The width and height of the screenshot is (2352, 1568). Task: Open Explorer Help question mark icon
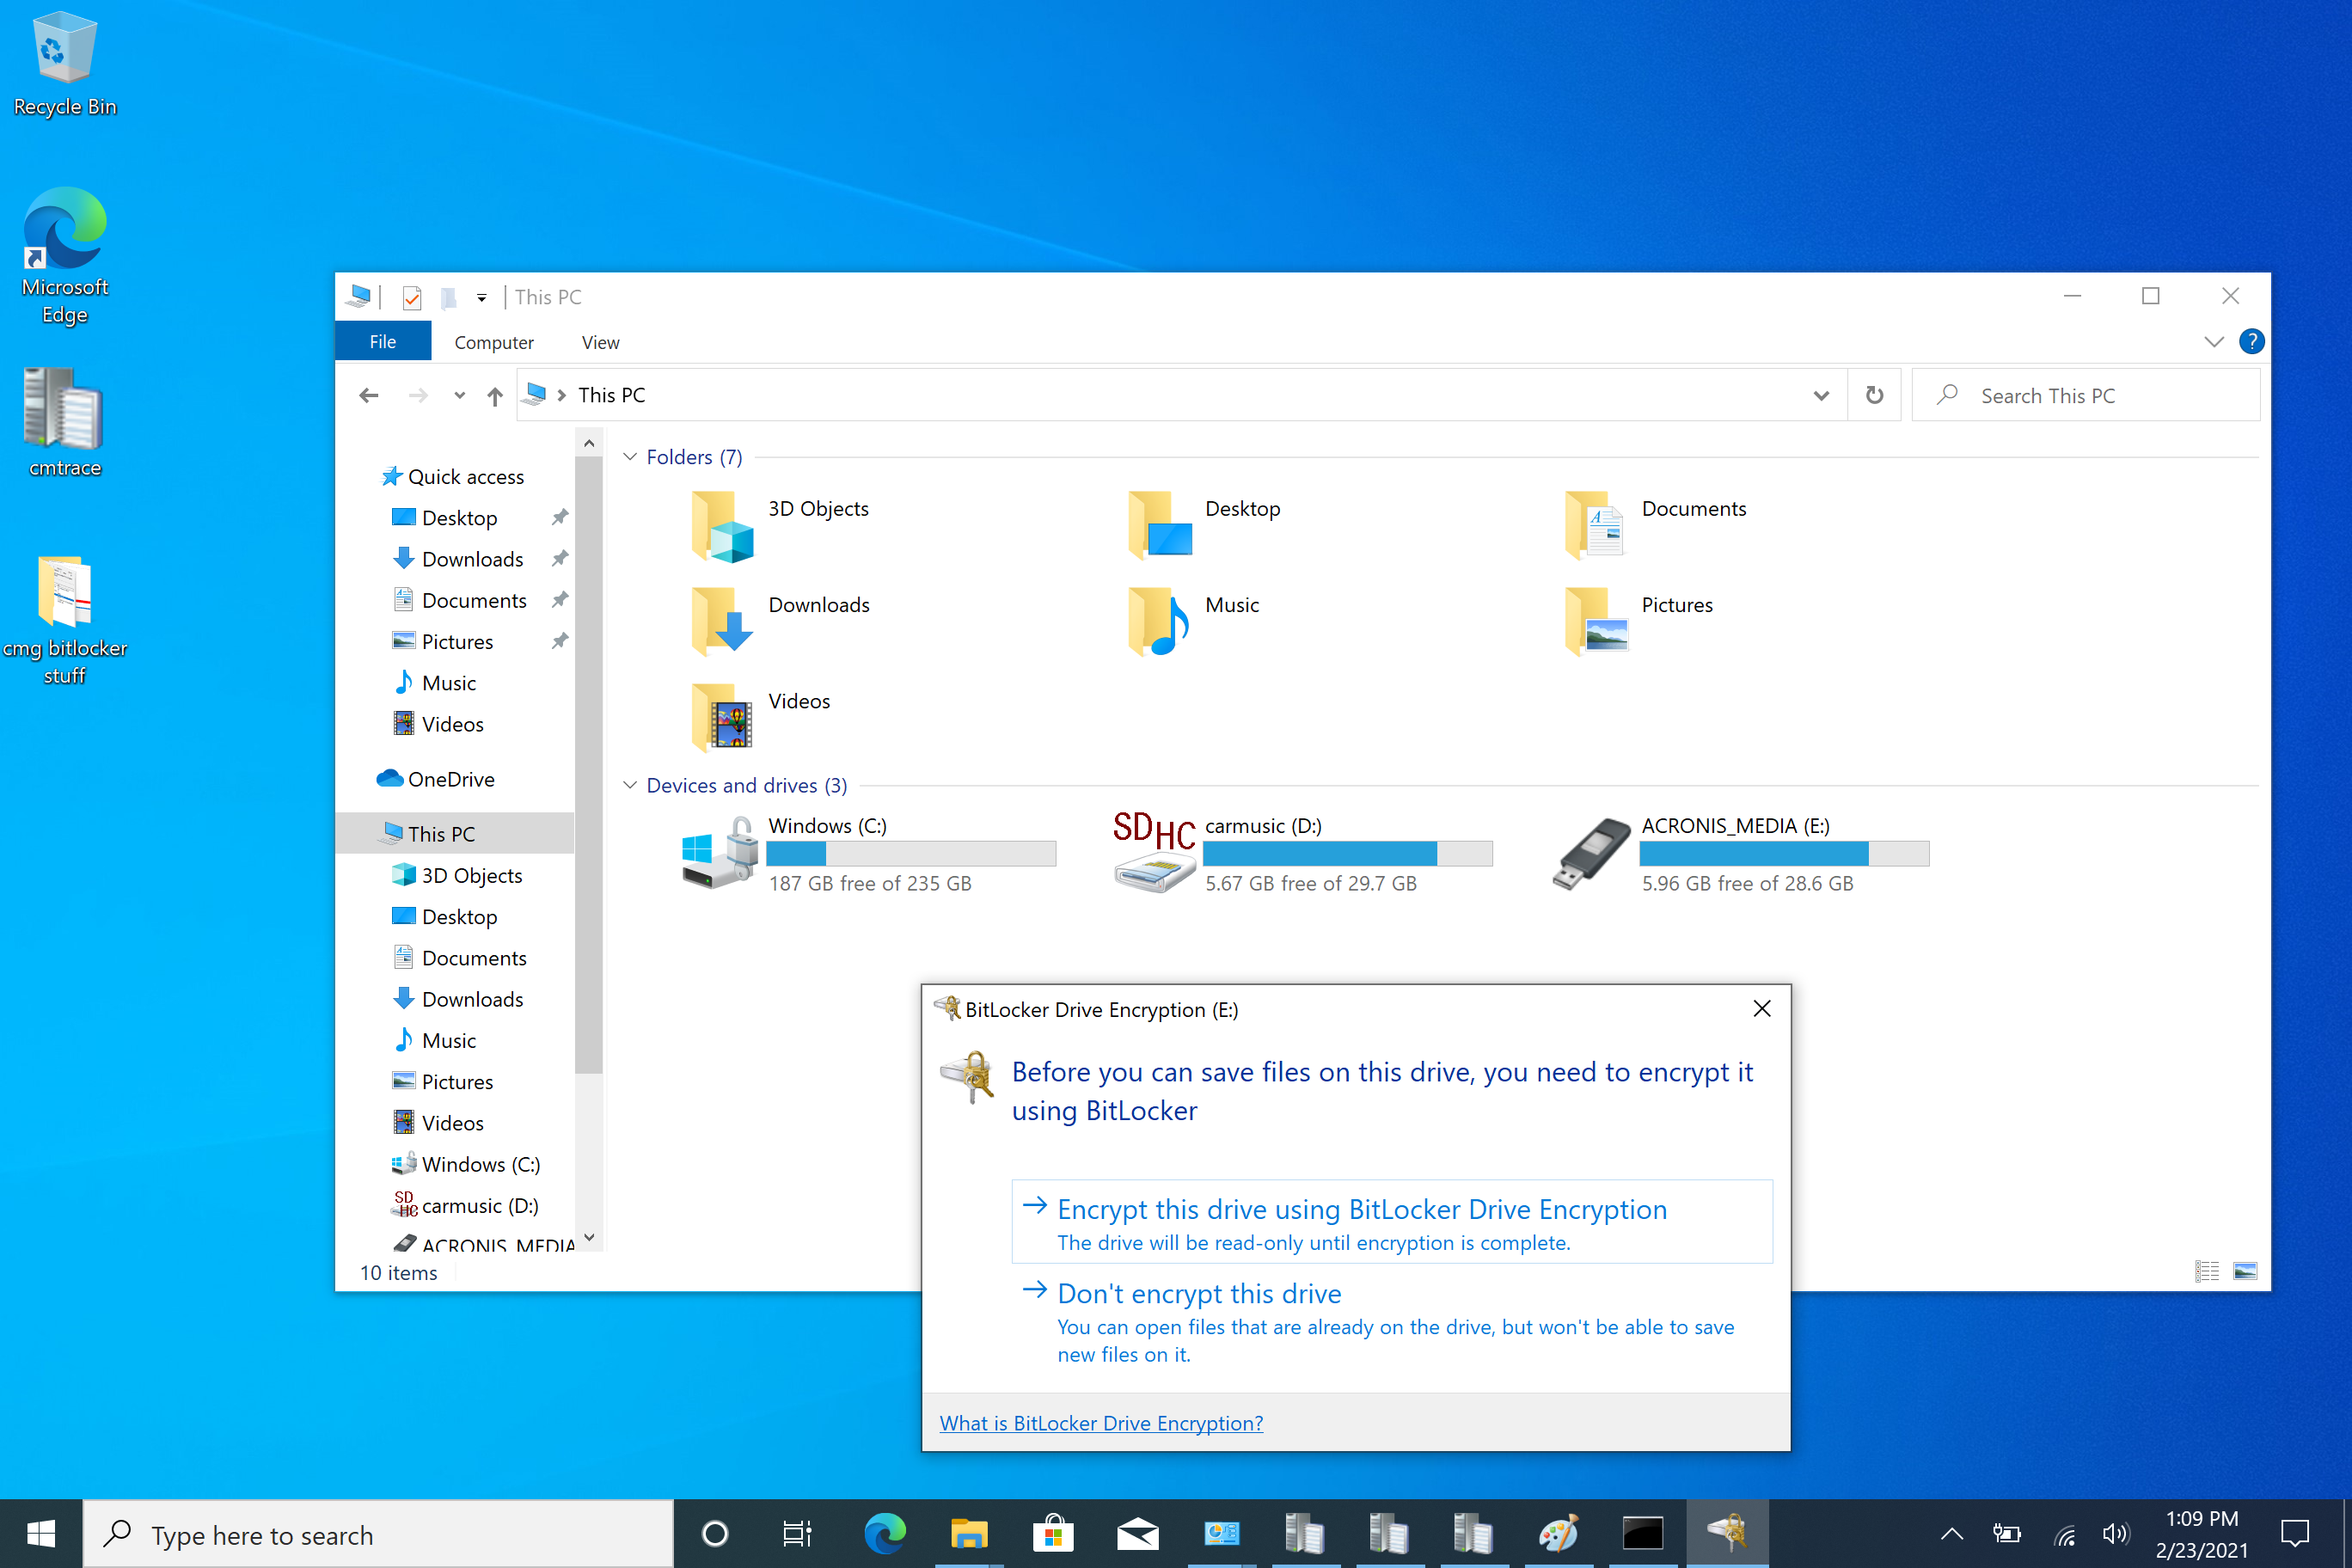2251,342
